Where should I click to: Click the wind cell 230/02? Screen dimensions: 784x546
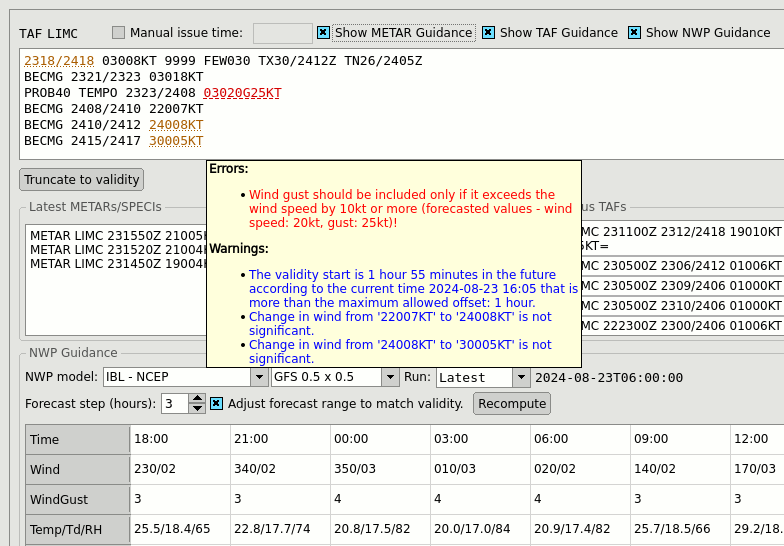click(180, 469)
